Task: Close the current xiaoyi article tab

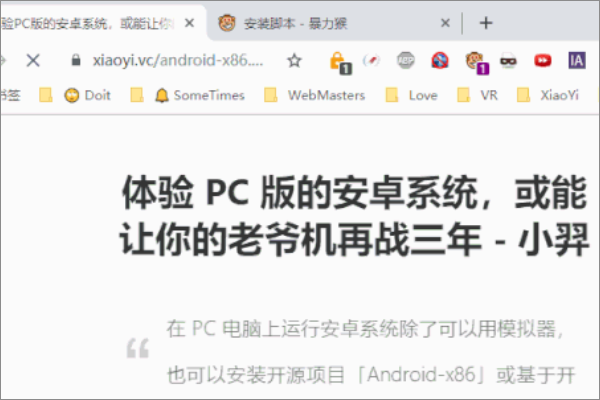Action: pos(189,23)
